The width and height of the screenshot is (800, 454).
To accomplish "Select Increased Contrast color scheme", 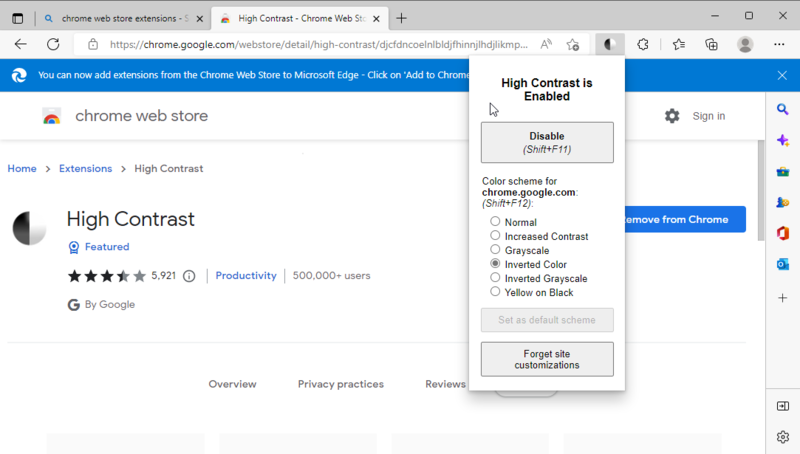I will [495, 235].
